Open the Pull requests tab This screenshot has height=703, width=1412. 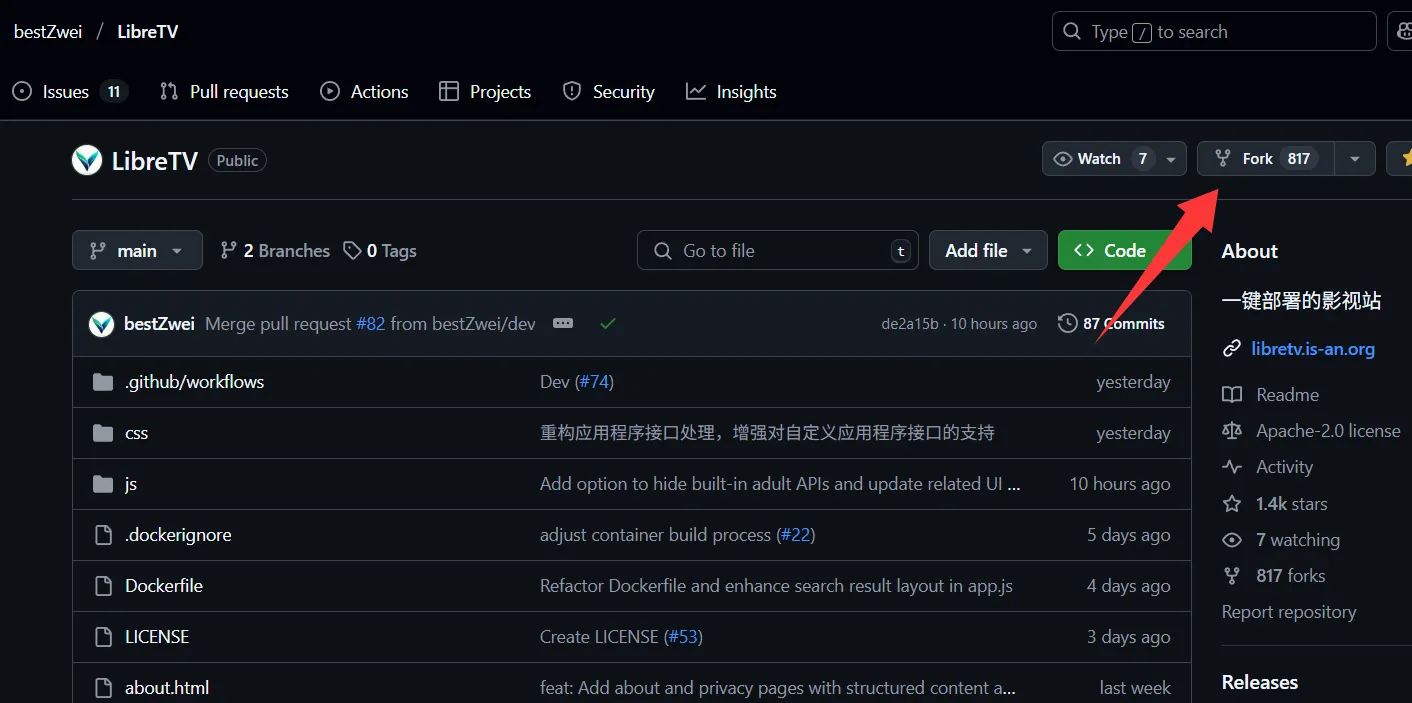pos(224,92)
